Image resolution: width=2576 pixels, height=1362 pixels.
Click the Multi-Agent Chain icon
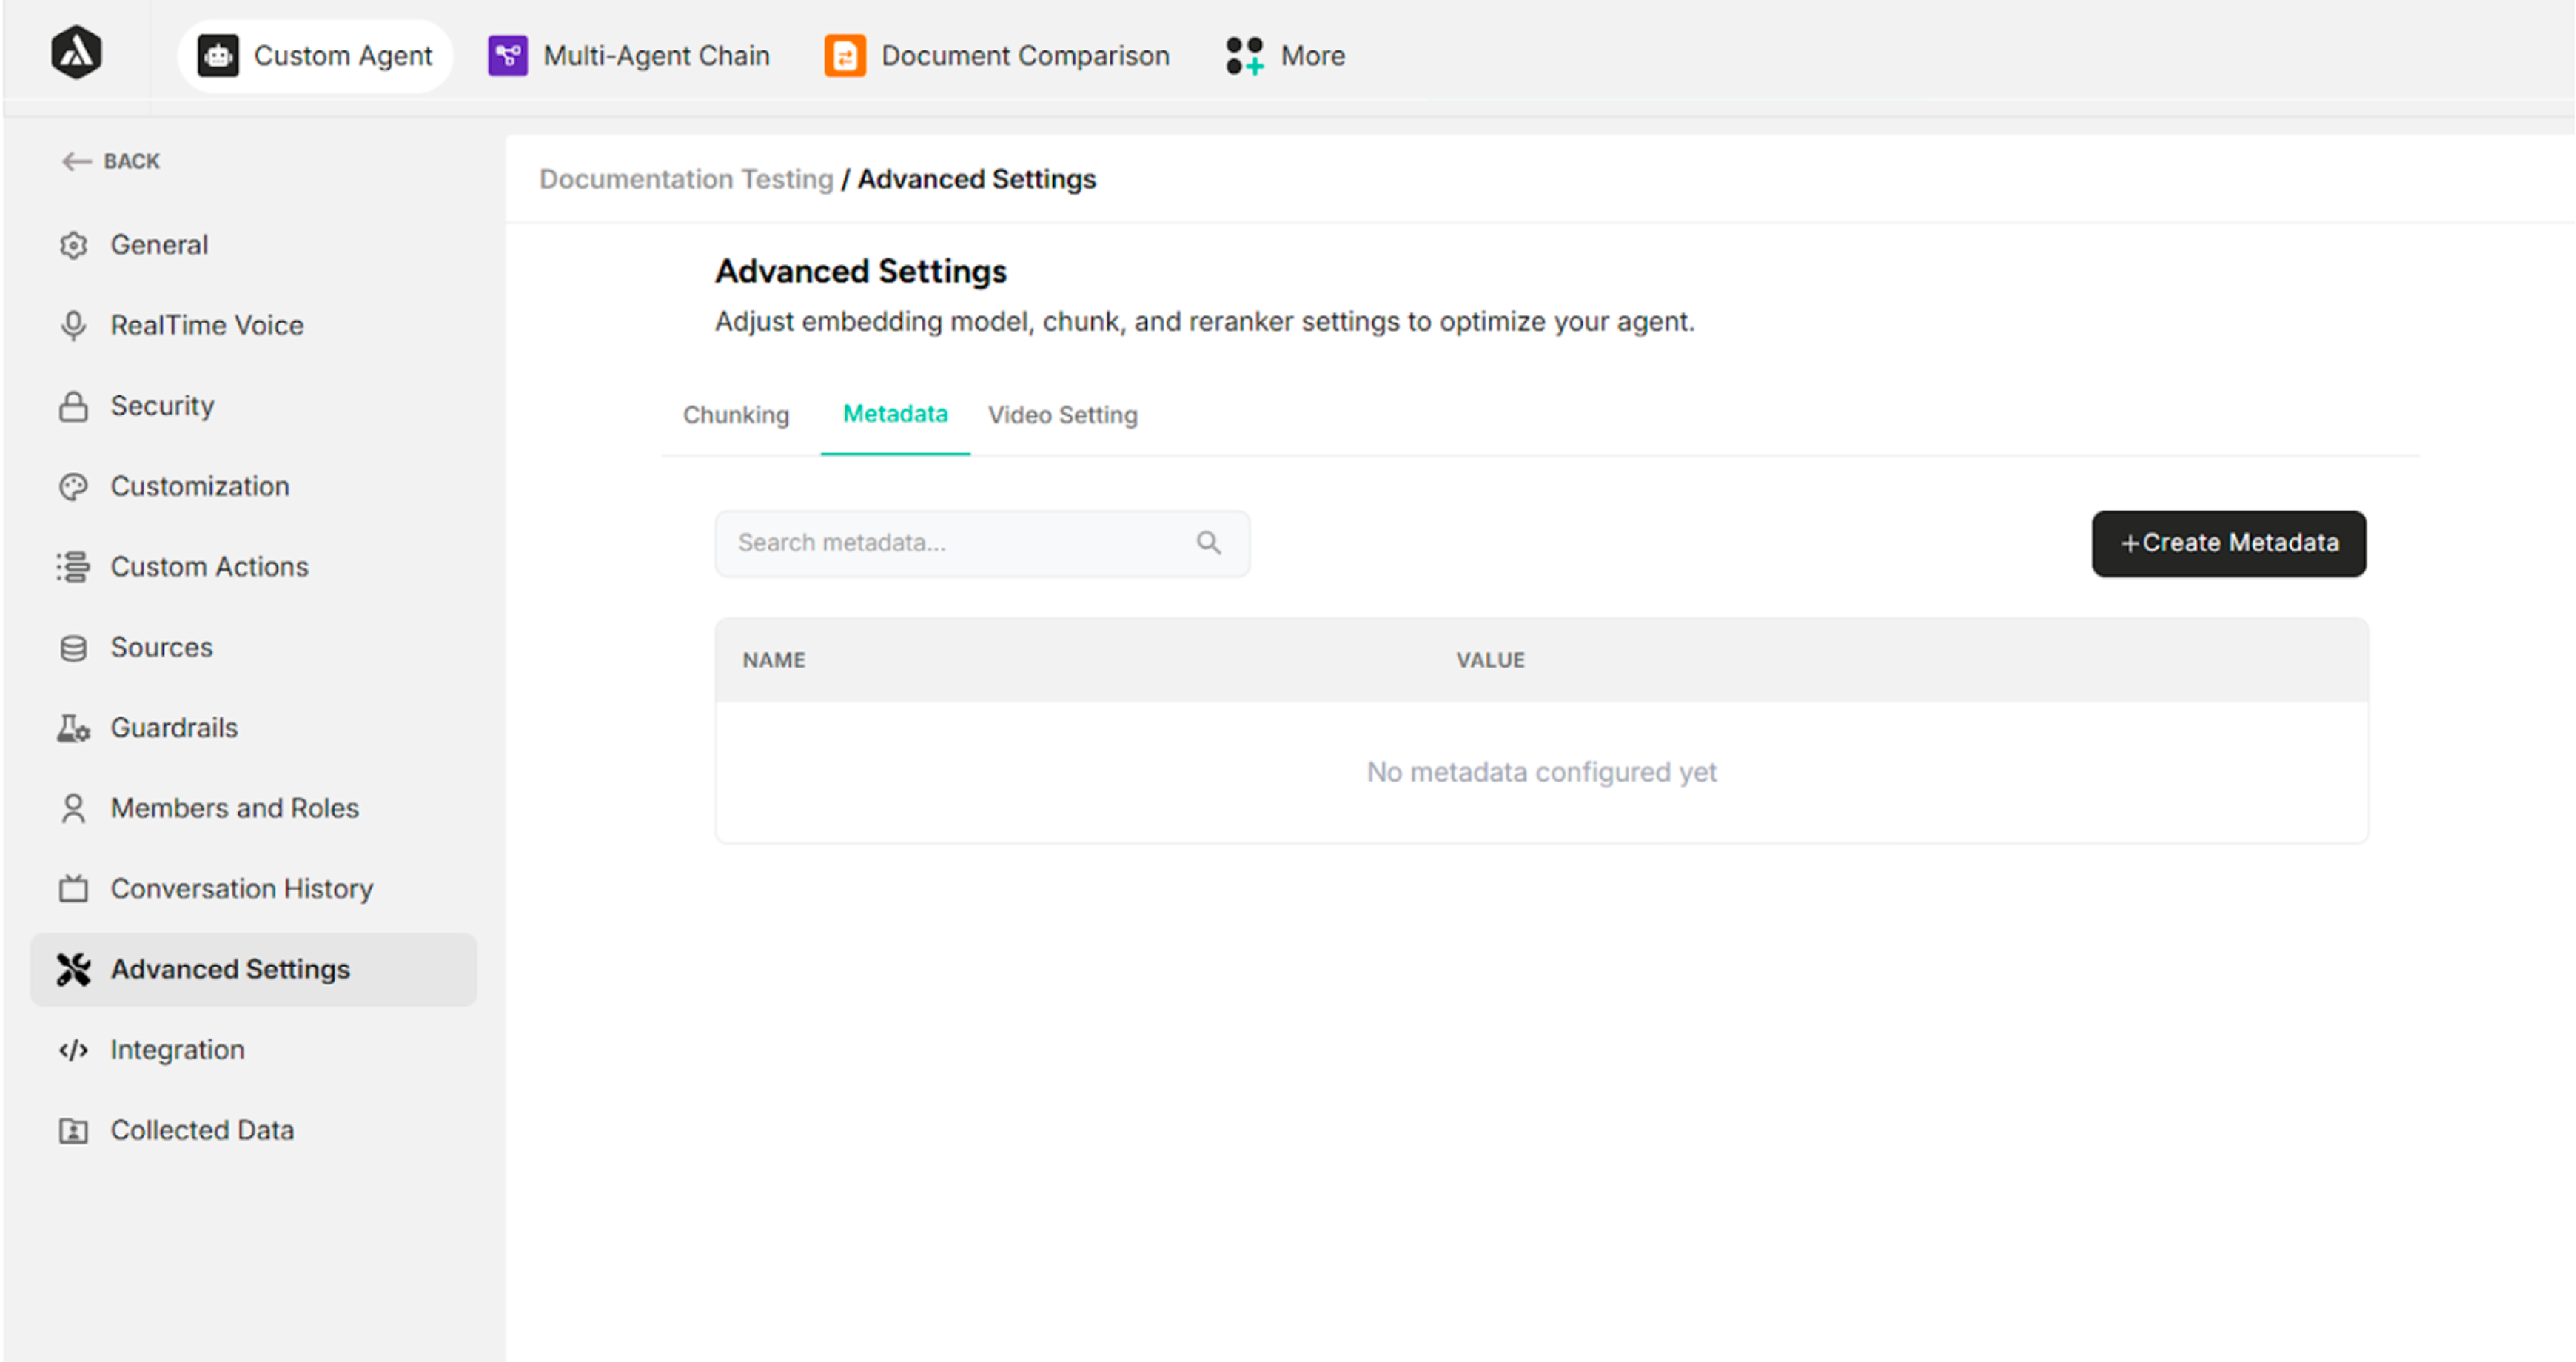[x=507, y=55]
